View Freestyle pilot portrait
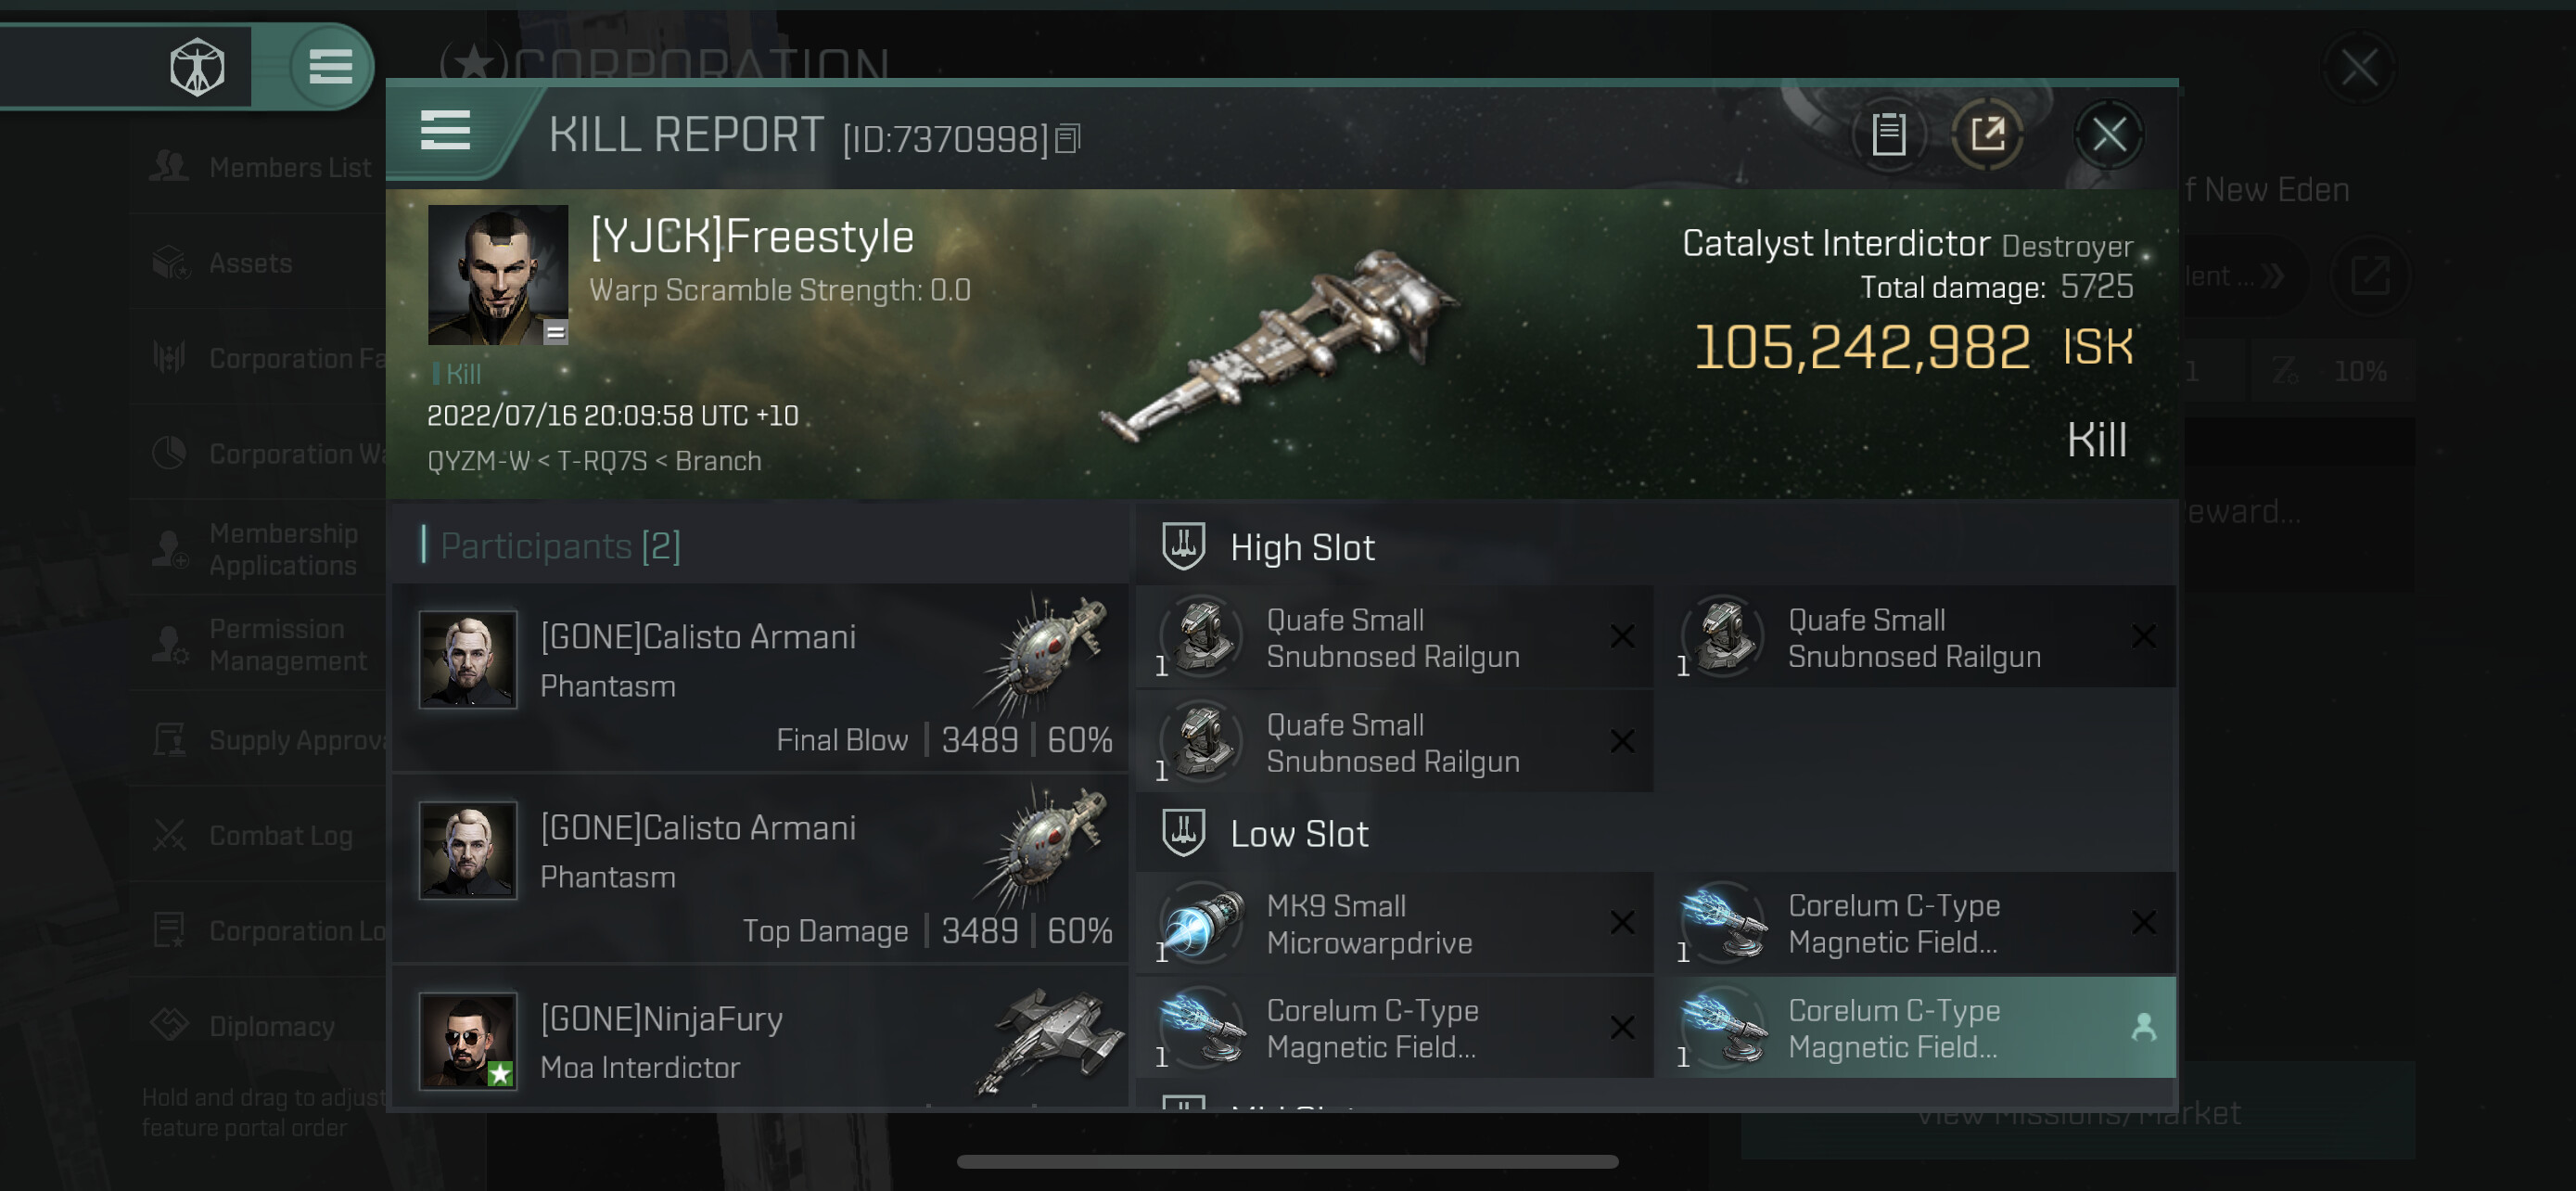The height and width of the screenshot is (1191, 2576). (498, 275)
